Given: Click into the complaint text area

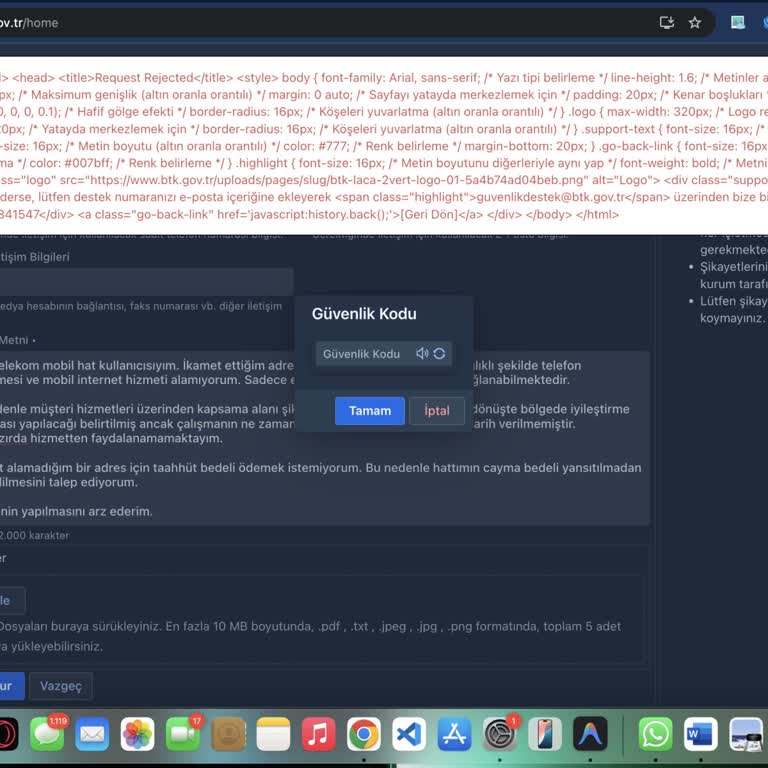Looking at the screenshot, I should 323,438.
